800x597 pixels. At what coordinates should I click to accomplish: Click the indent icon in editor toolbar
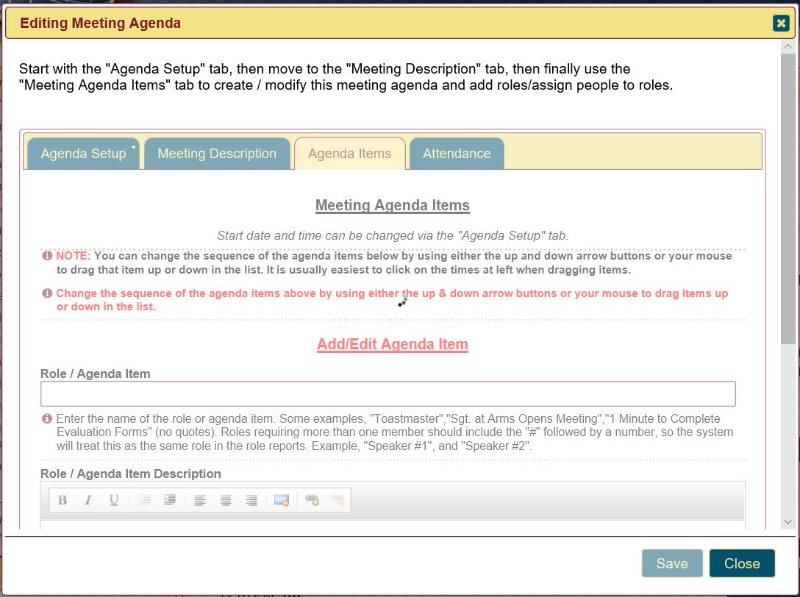click(170, 500)
